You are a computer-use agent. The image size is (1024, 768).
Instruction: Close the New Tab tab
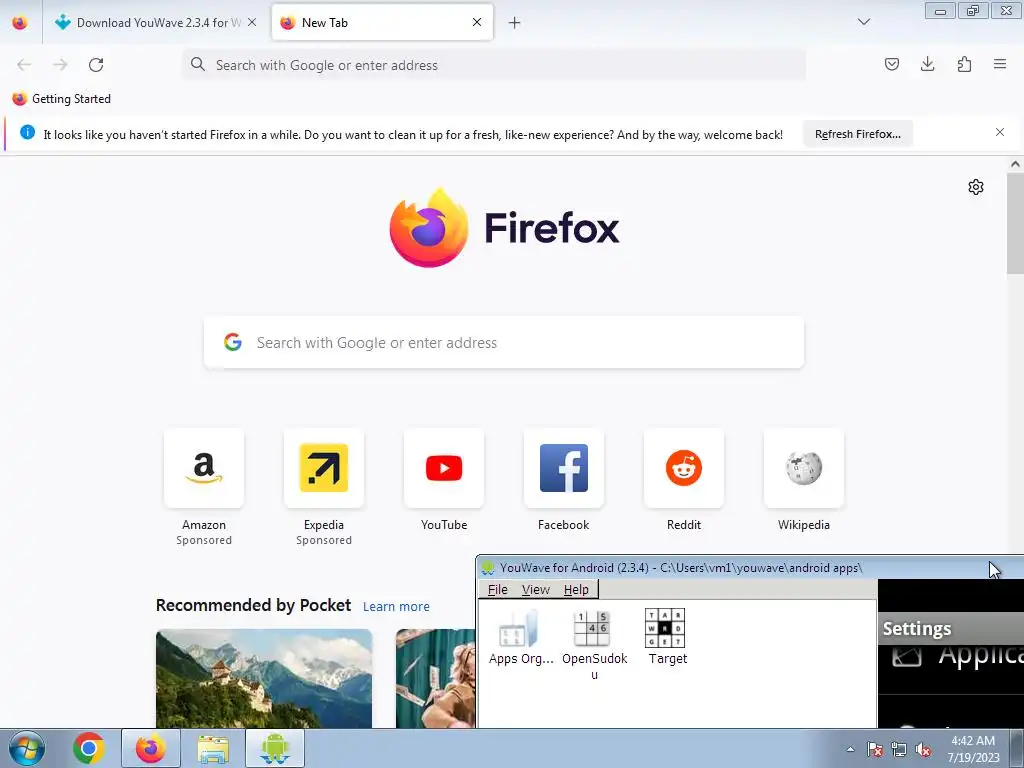tap(477, 22)
